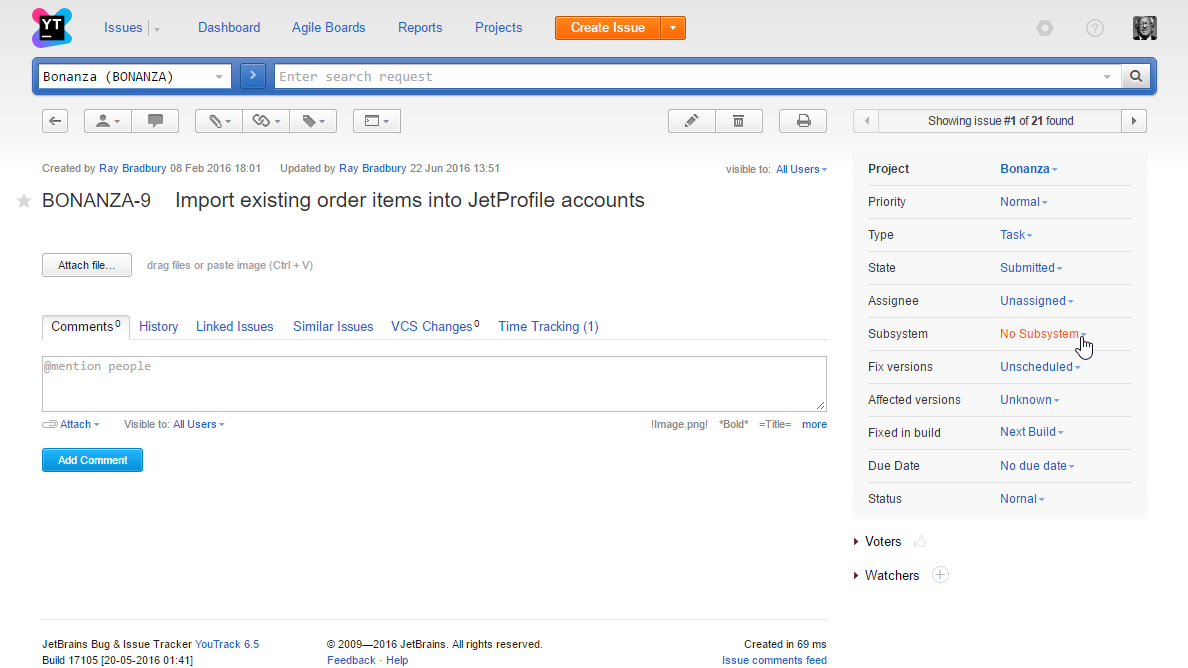Click the blue arrow next to project selector
This screenshot has width=1188, height=668.
tap(253, 76)
